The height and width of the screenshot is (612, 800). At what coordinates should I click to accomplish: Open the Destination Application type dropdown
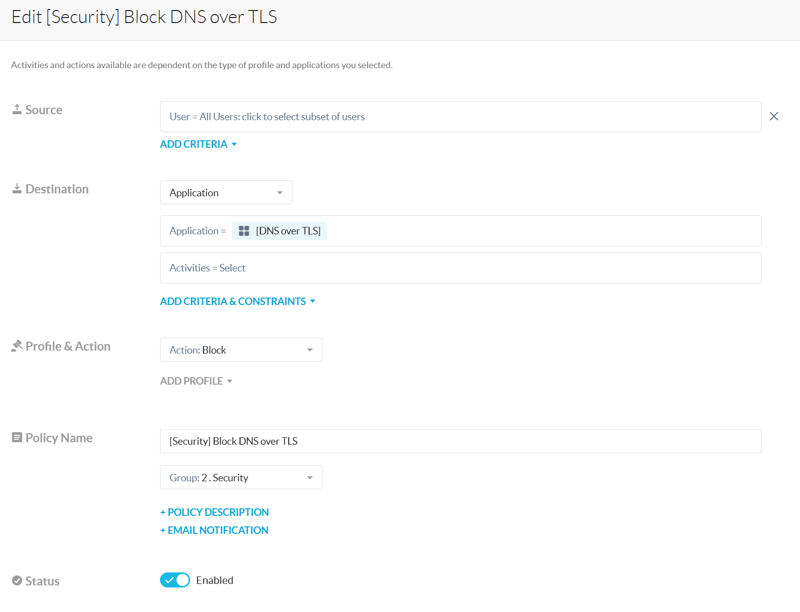226,193
